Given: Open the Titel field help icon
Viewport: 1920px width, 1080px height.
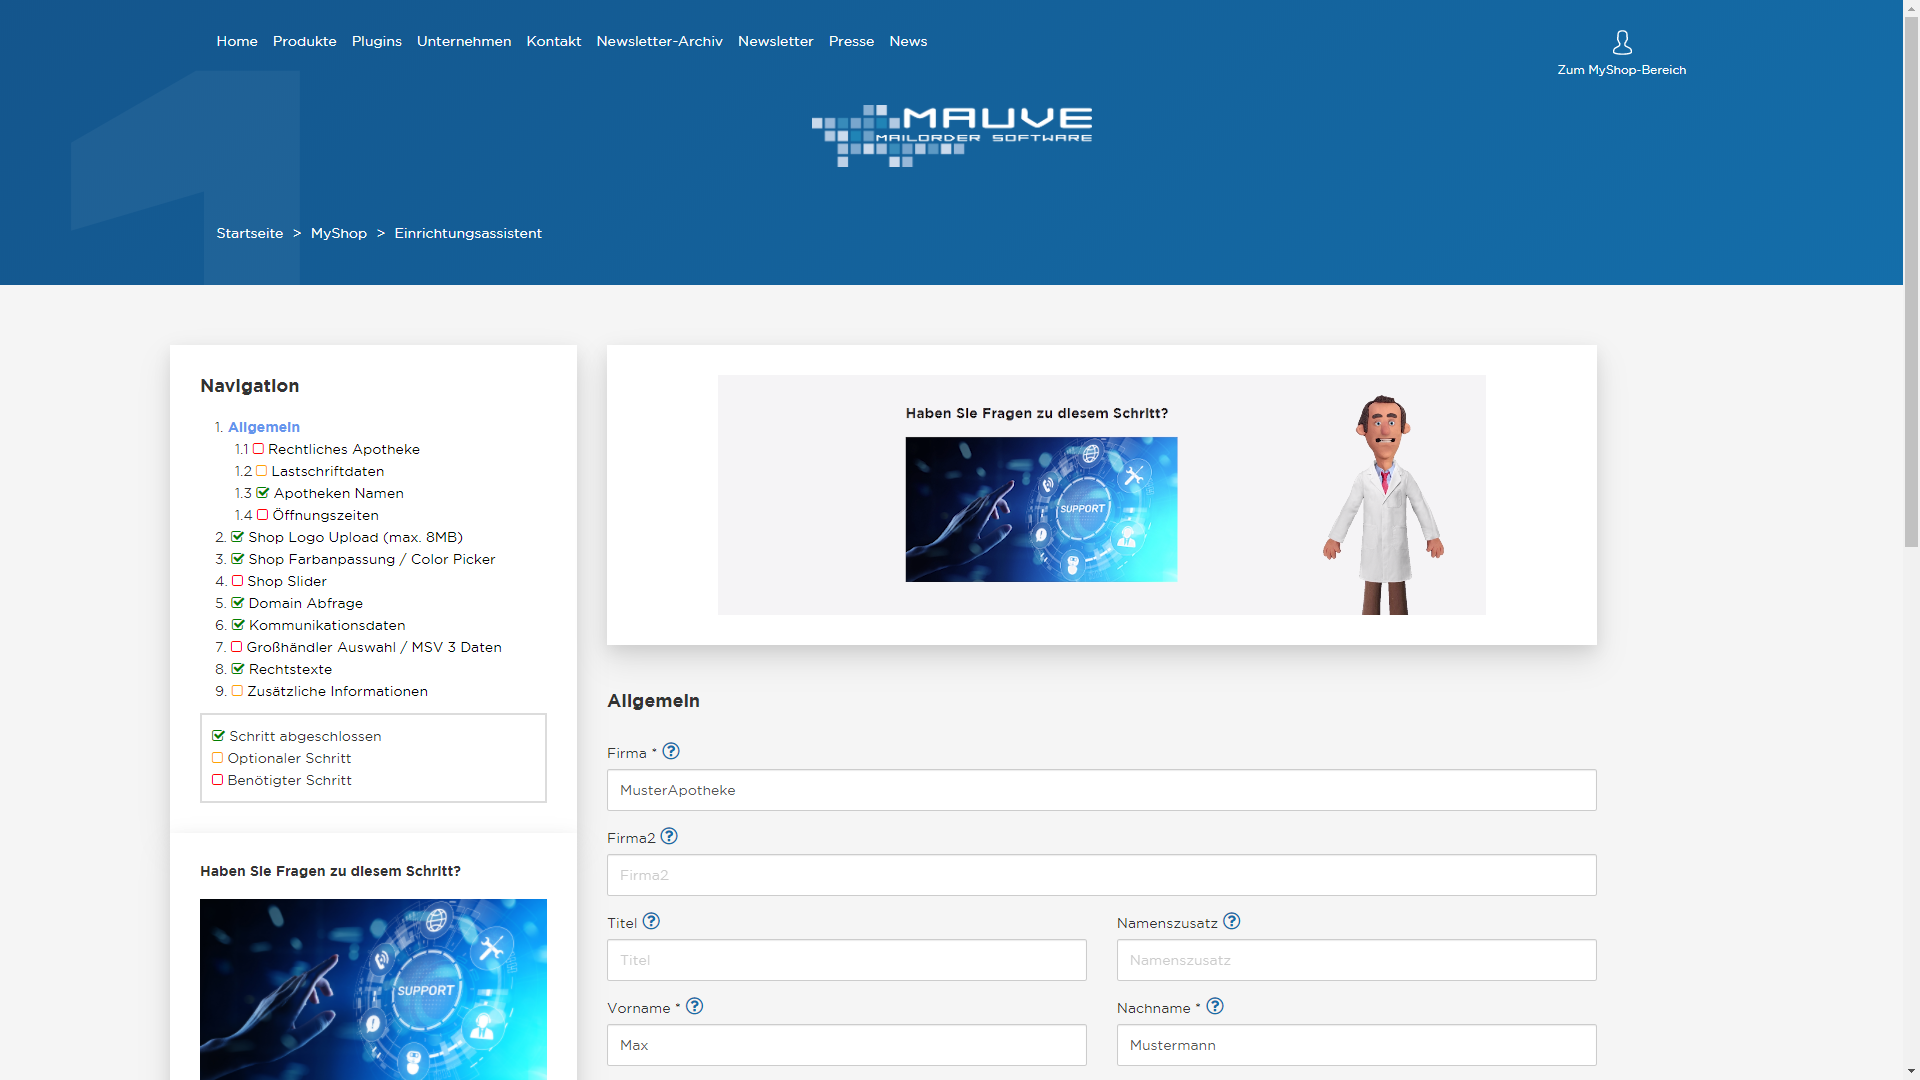Looking at the screenshot, I should click(651, 921).
